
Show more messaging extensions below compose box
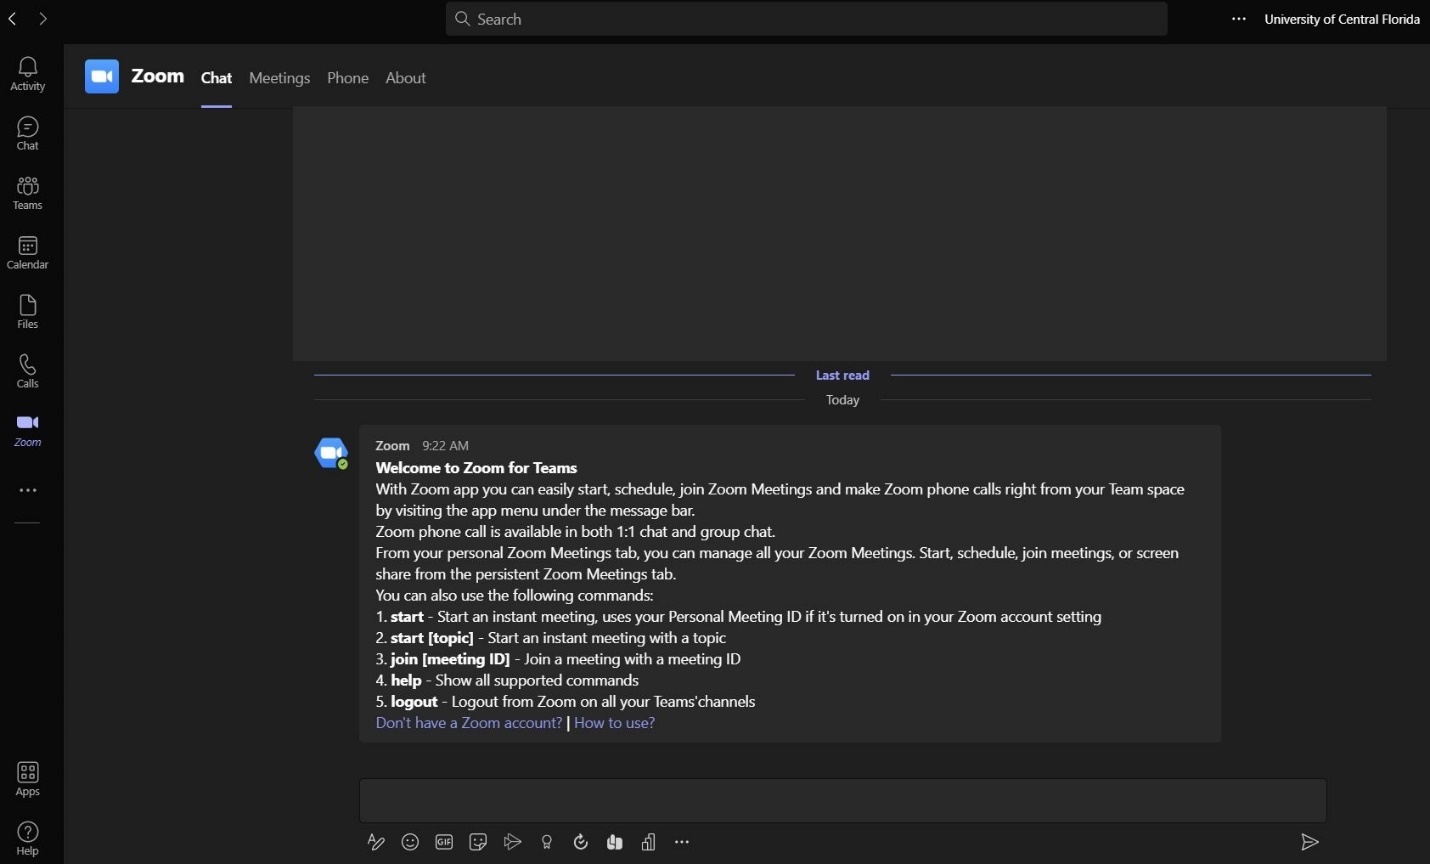coord(682,842)
